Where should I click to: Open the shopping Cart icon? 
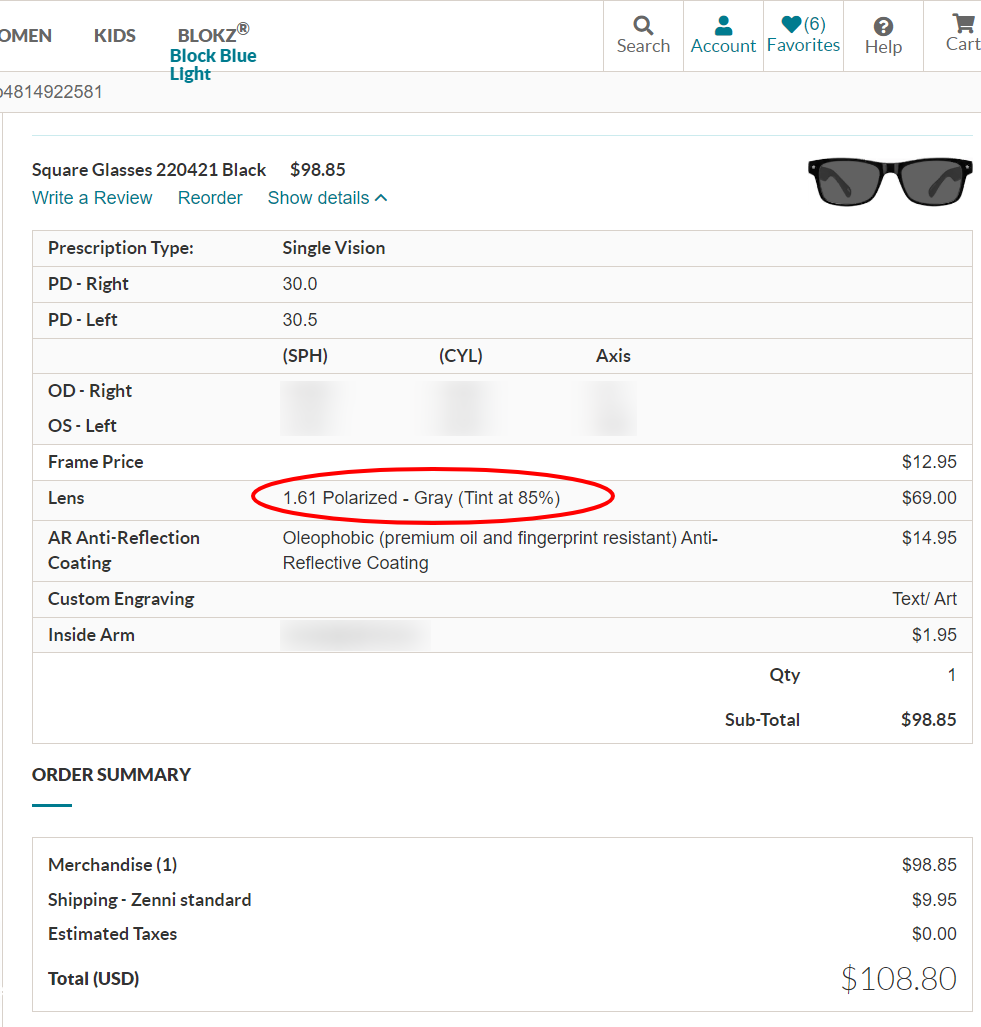pyautogui.click(x=963, y=24)
